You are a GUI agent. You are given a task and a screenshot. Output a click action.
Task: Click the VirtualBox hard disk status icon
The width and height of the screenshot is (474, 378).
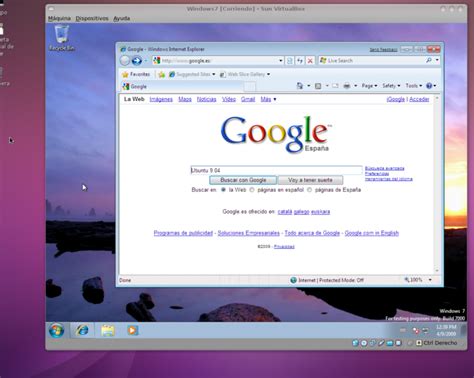tap(355, 343)
